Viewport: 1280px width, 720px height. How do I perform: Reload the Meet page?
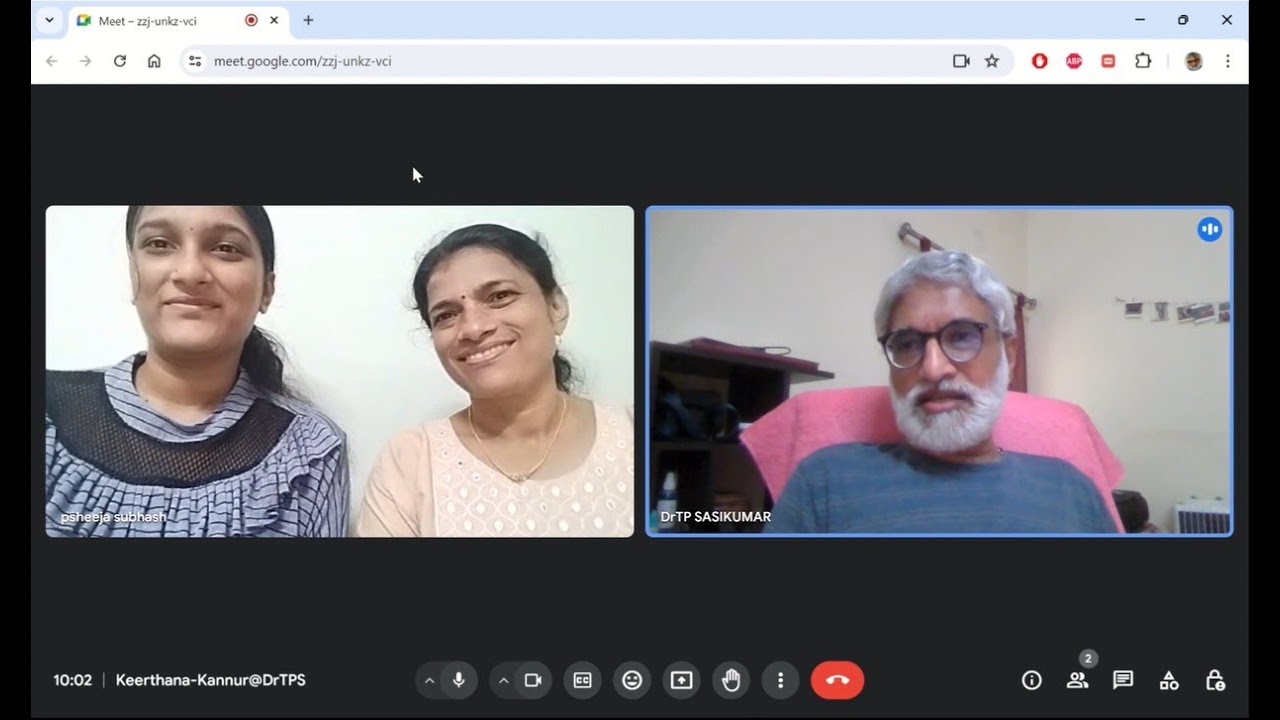point(120,61)
